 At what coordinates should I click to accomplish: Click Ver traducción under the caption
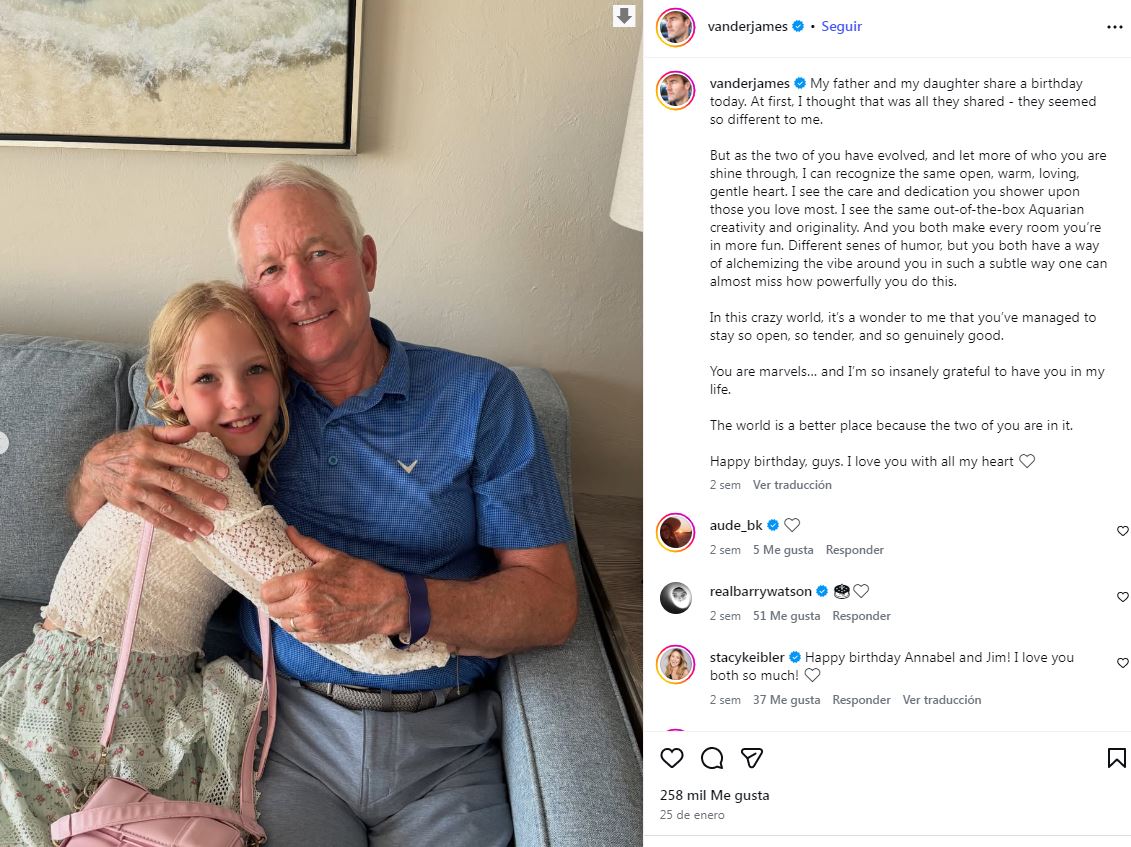792,485
